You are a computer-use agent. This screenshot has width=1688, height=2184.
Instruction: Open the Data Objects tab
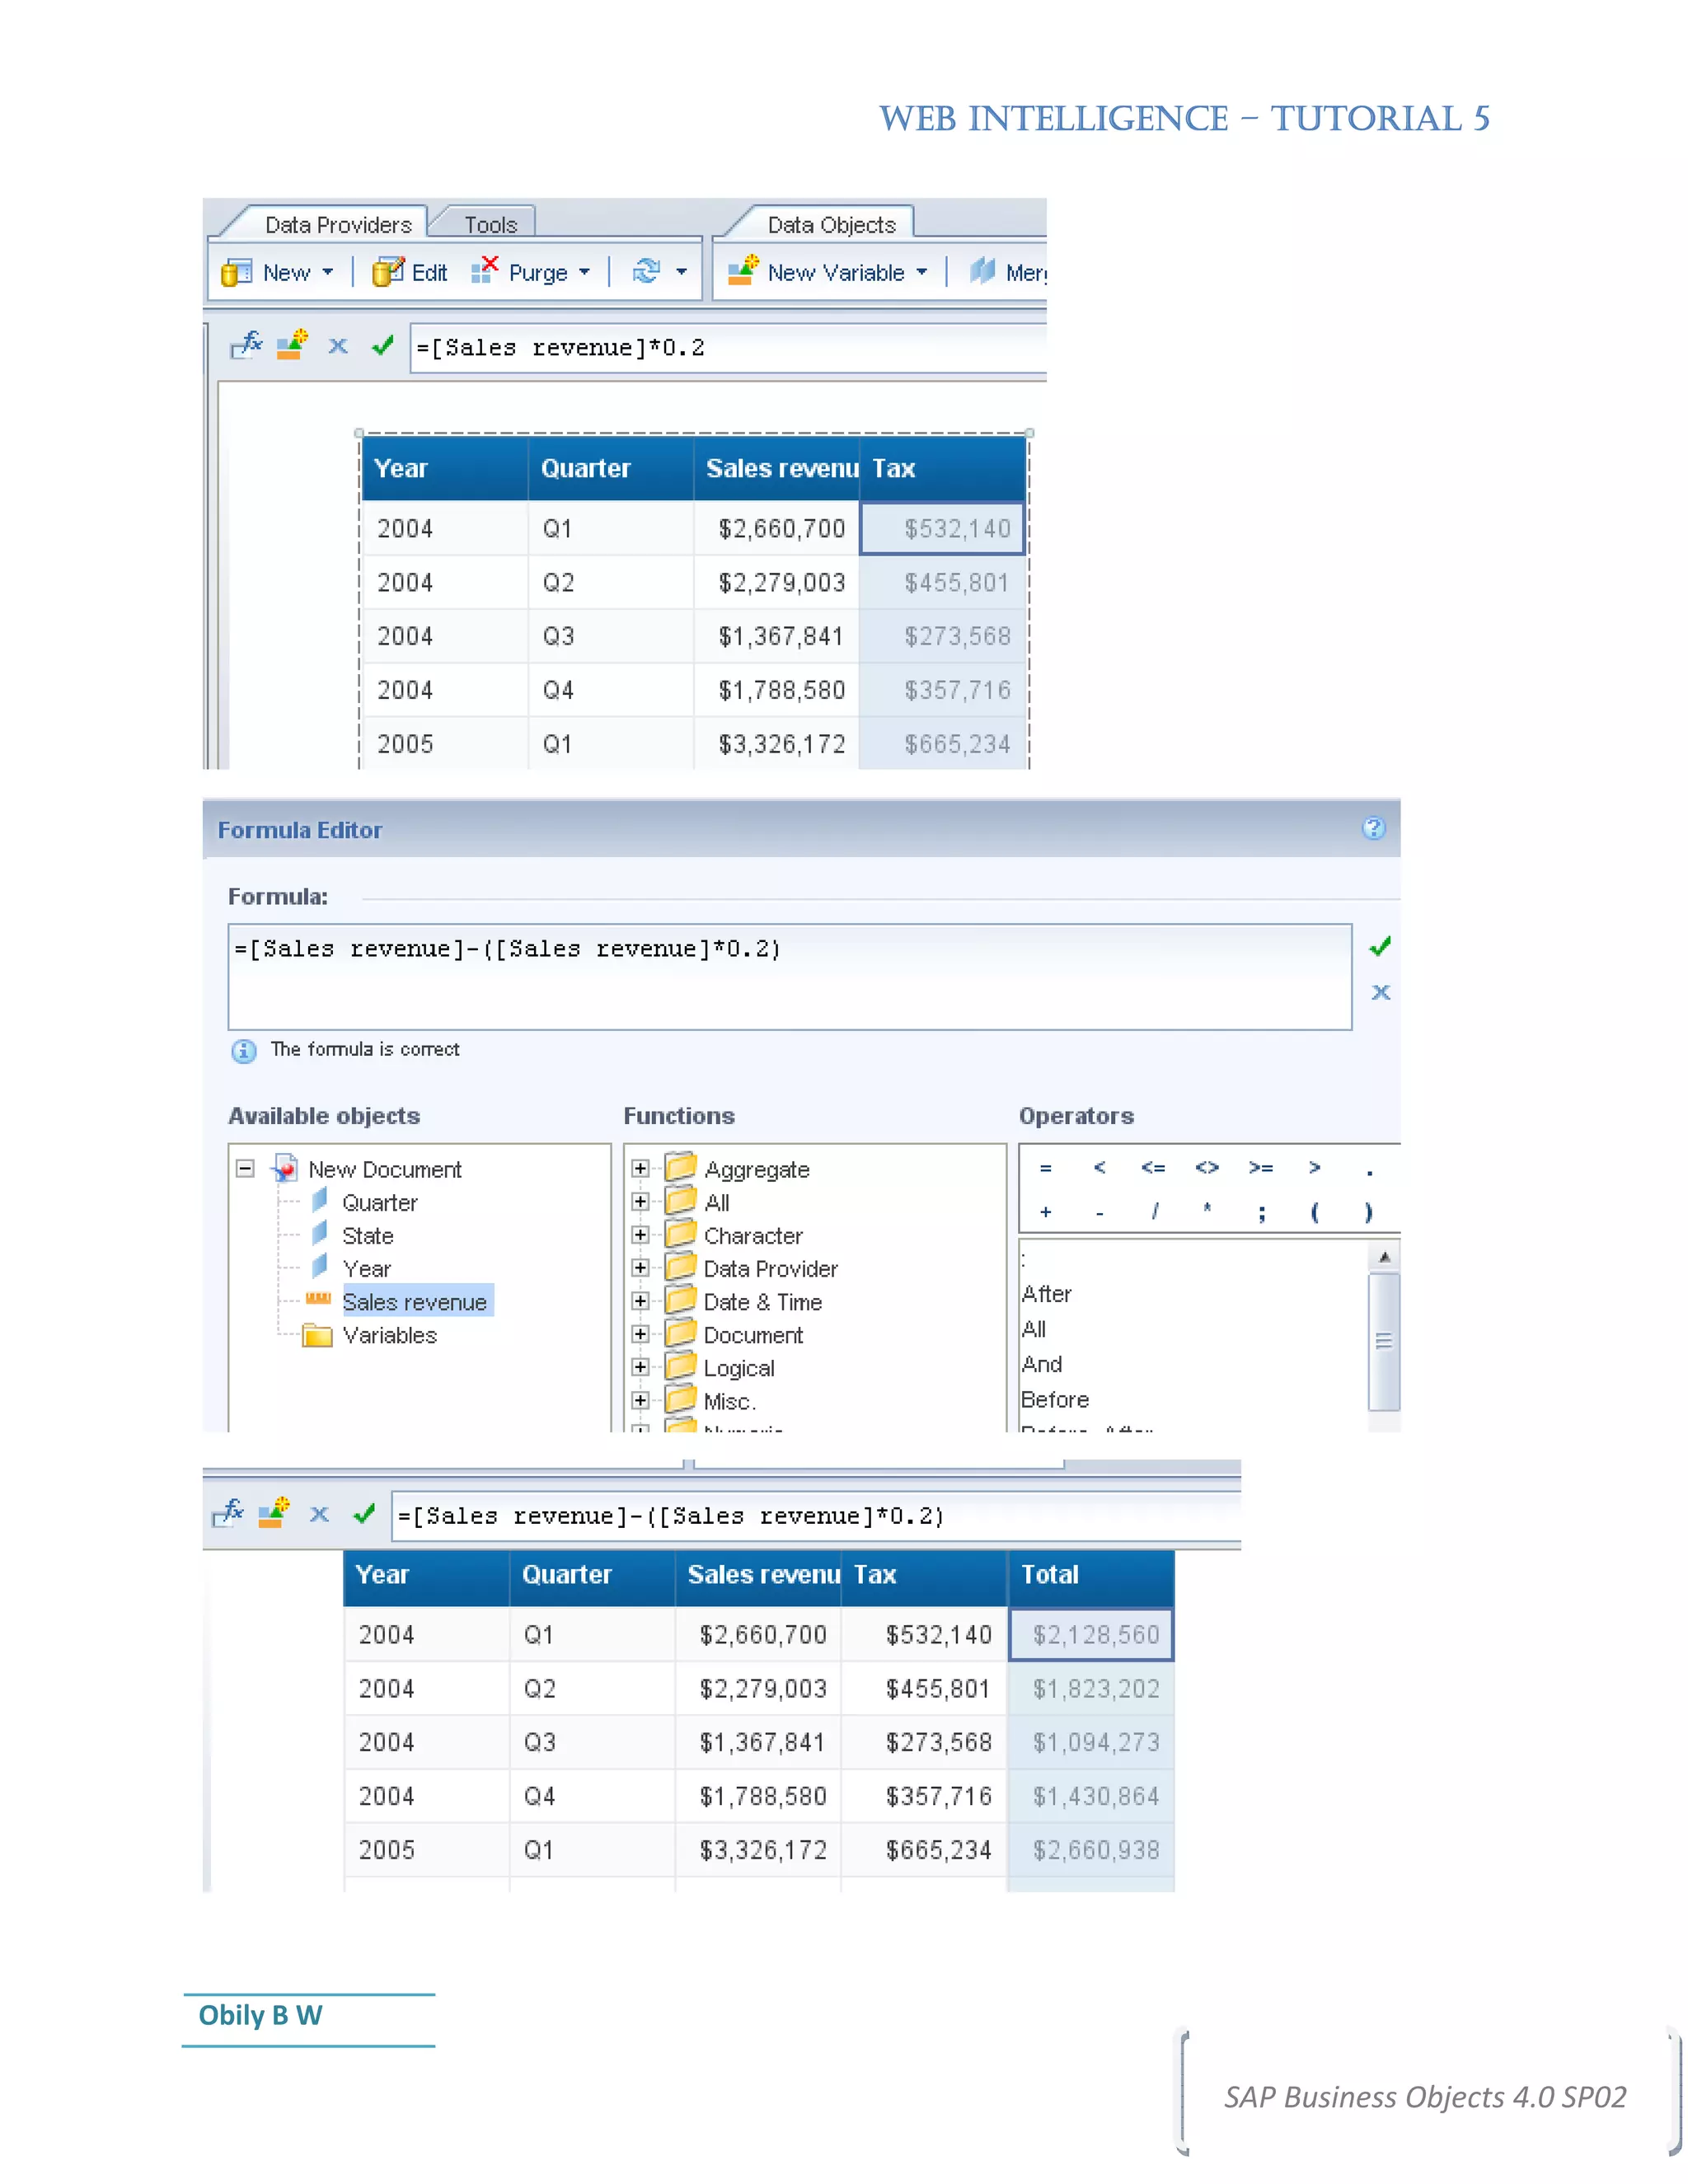click(830, 224)
